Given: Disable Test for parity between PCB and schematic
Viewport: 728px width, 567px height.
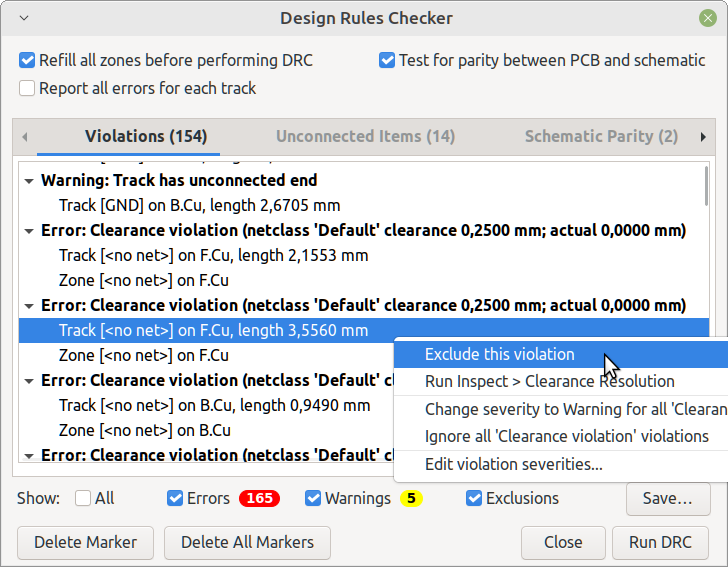Looking at the screenshot, I should (x=387, y=60).
